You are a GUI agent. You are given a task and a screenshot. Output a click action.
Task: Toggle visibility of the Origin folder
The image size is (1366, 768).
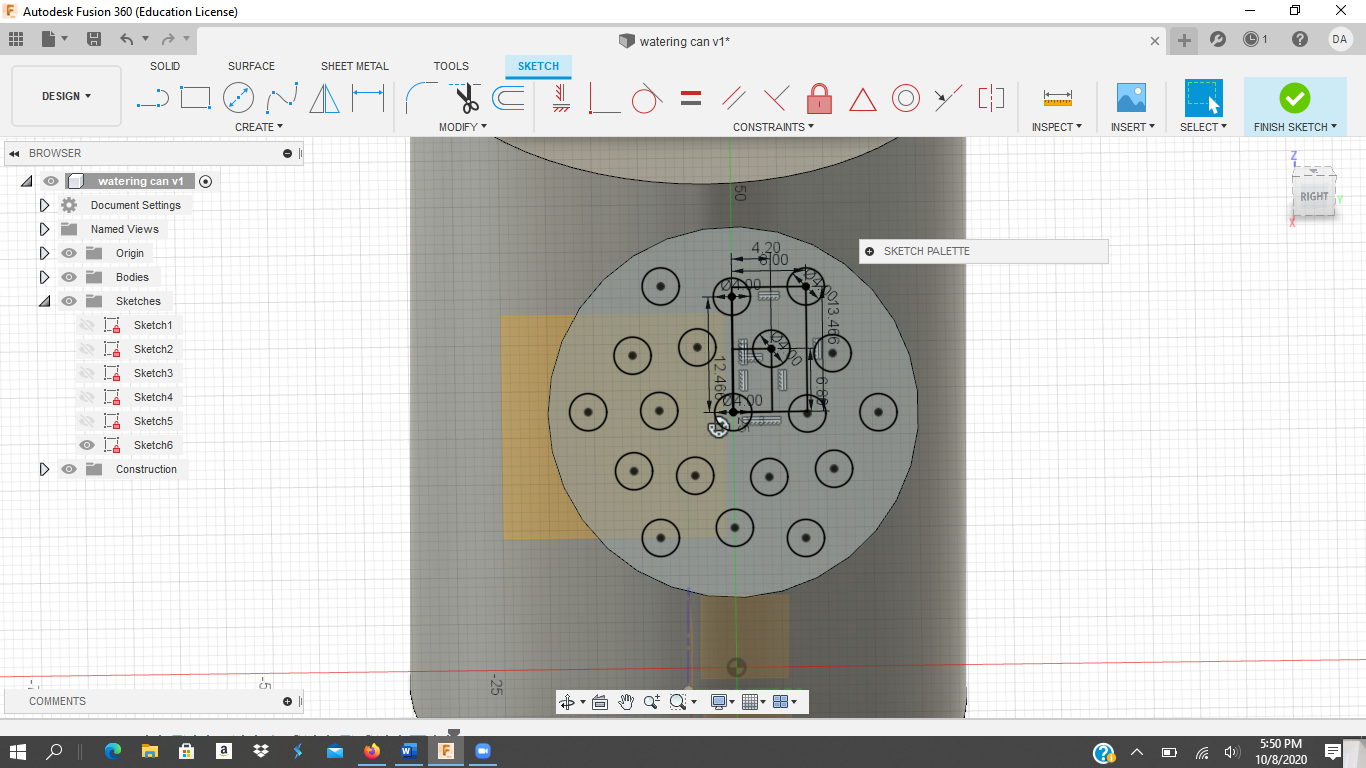click(69, 253)
